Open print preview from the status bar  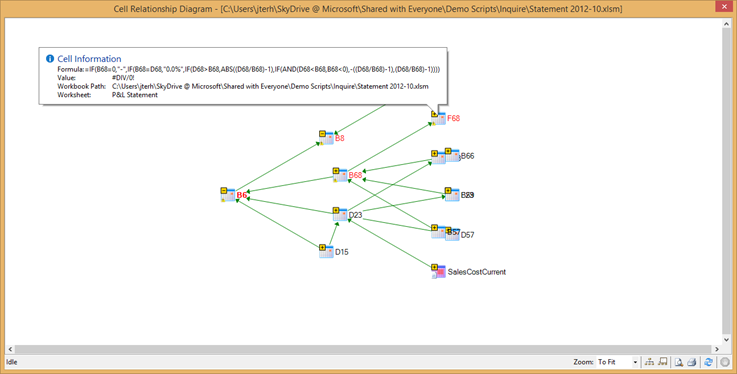[679, 362]
